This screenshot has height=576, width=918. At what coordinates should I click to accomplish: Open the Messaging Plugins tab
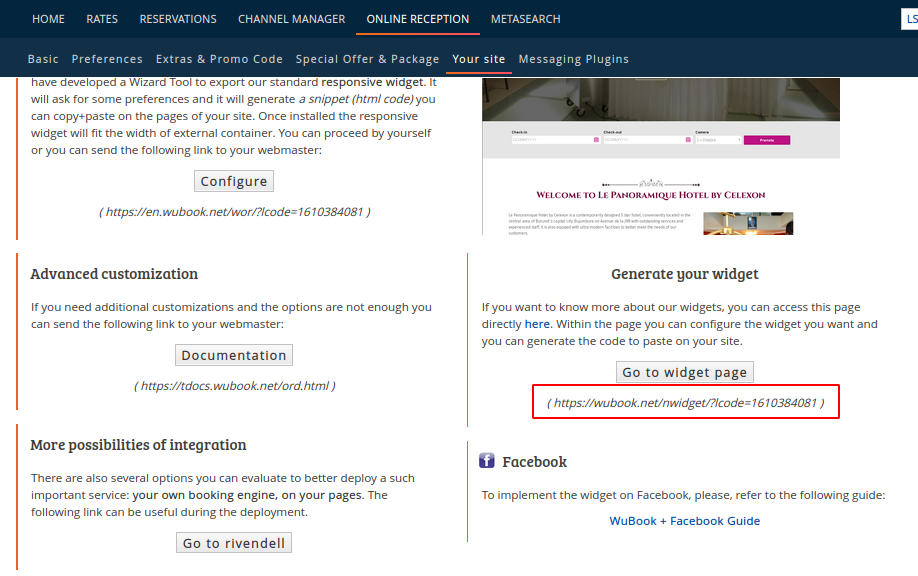pyautogui.click(x=574, y=59)
